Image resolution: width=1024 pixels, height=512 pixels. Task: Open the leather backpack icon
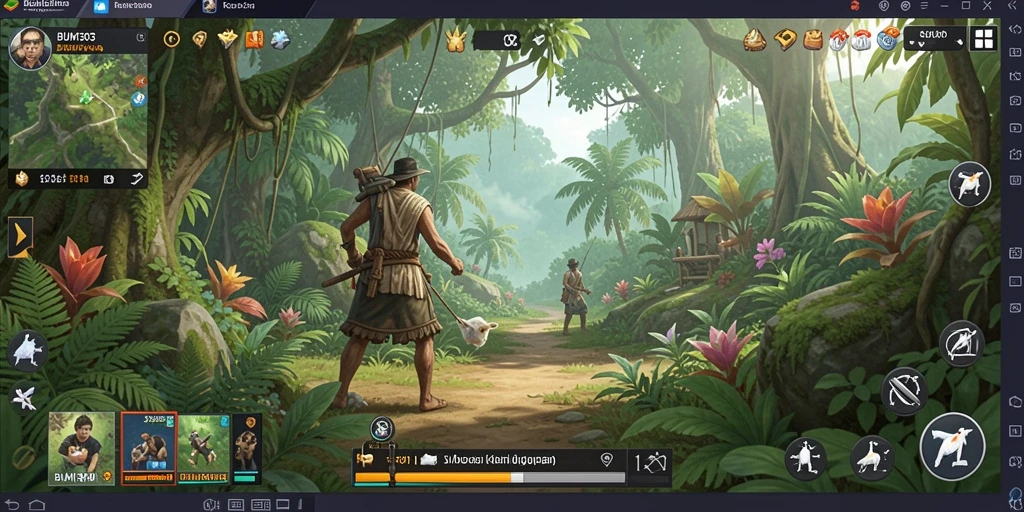tap(812, 40)
